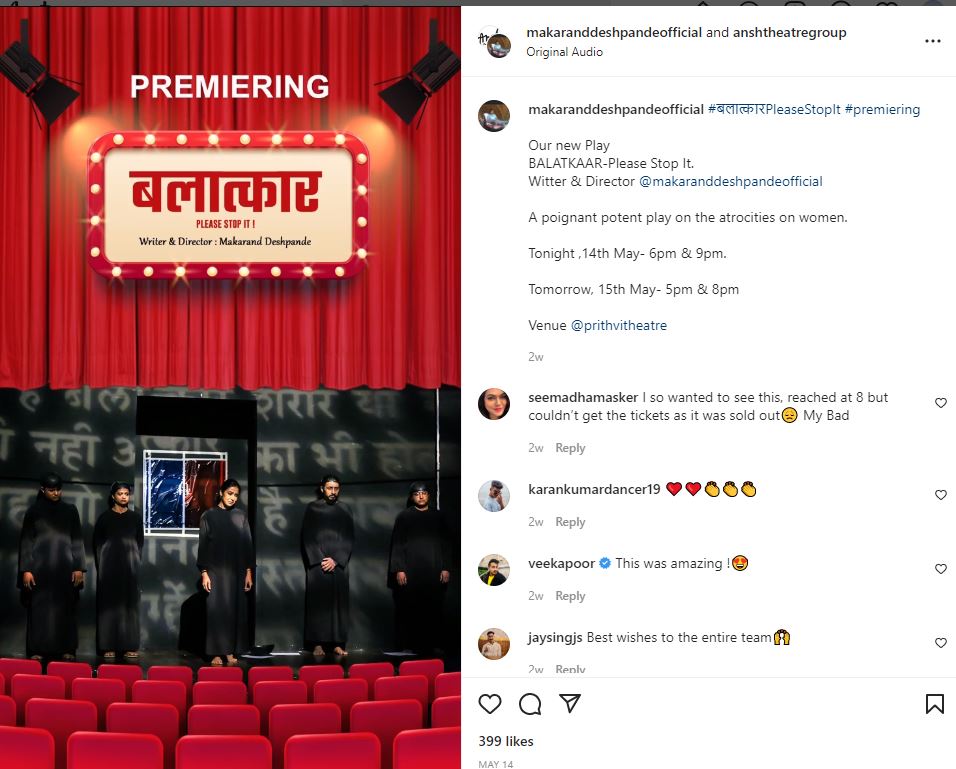
Task: View the 399 likes list
Action: (506, 741)
